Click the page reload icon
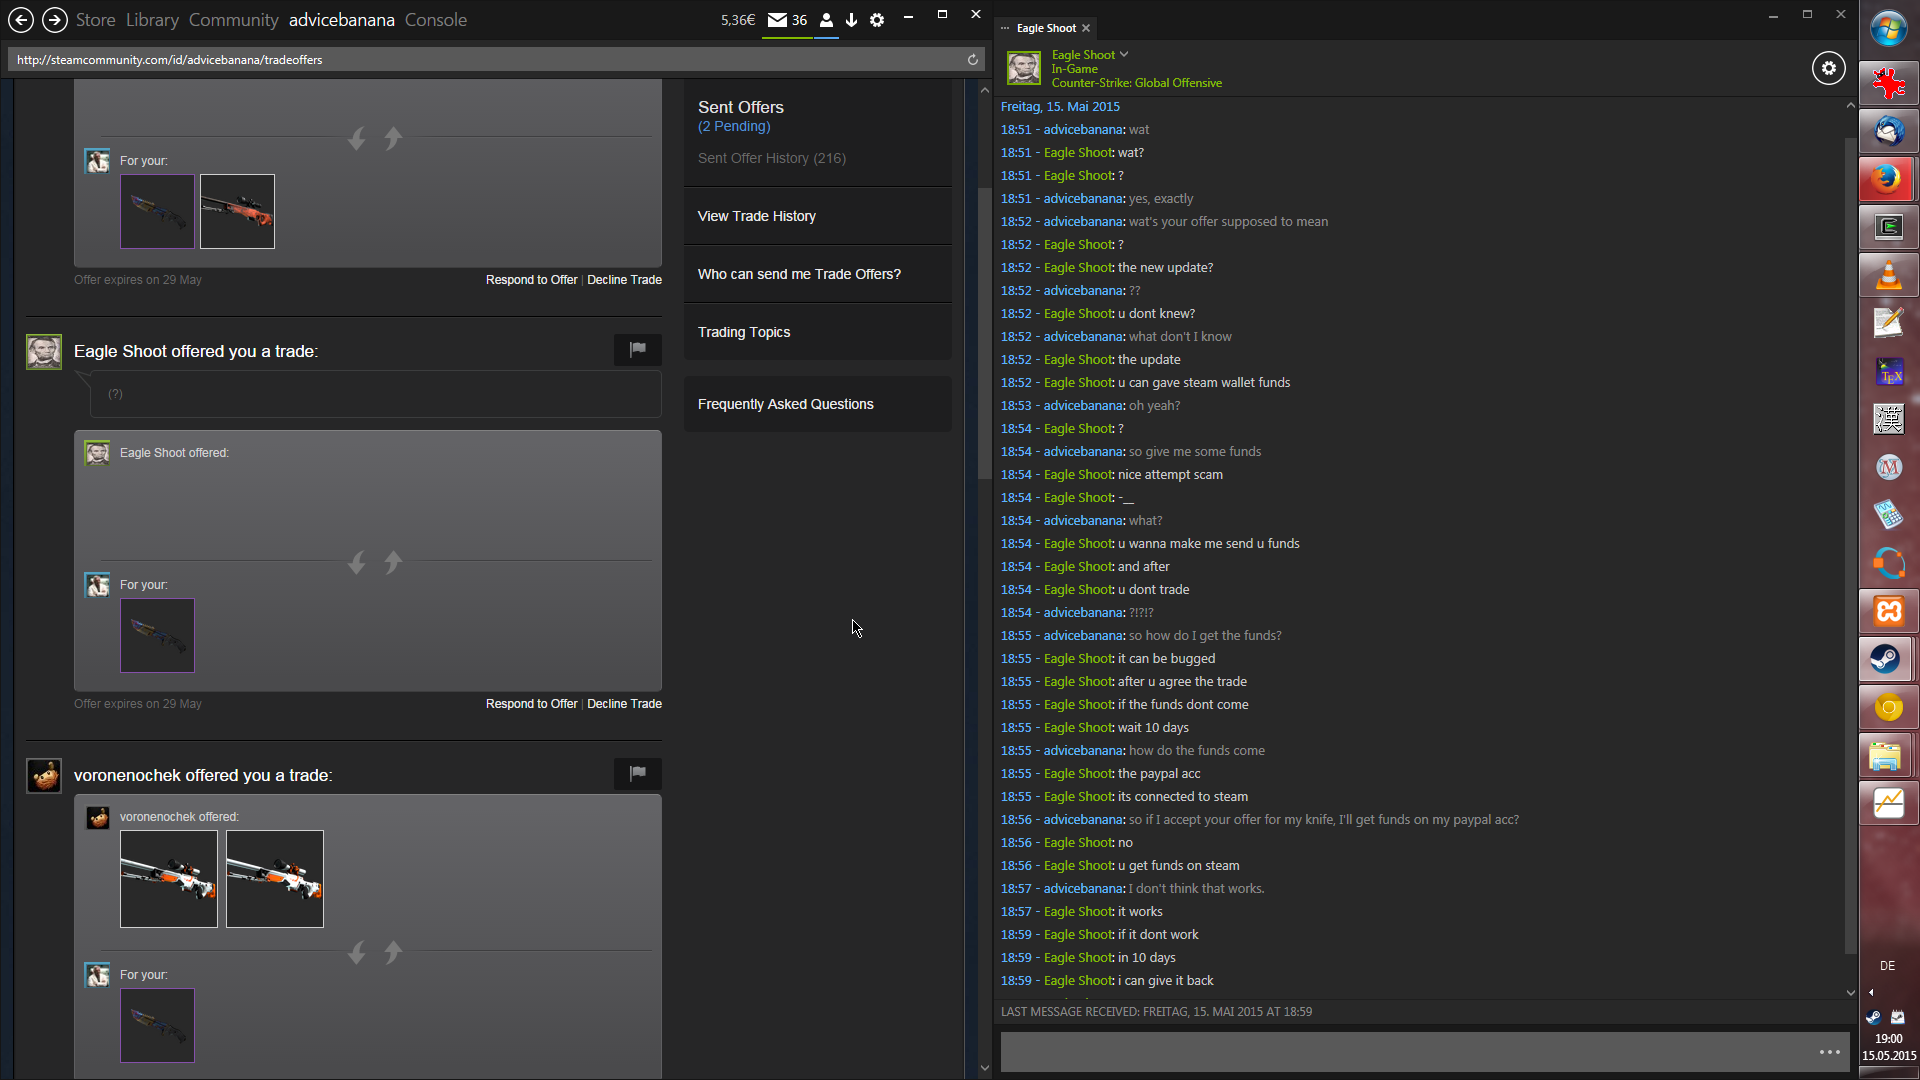This screenshot has width=1920, height=1080. [972, 60]
